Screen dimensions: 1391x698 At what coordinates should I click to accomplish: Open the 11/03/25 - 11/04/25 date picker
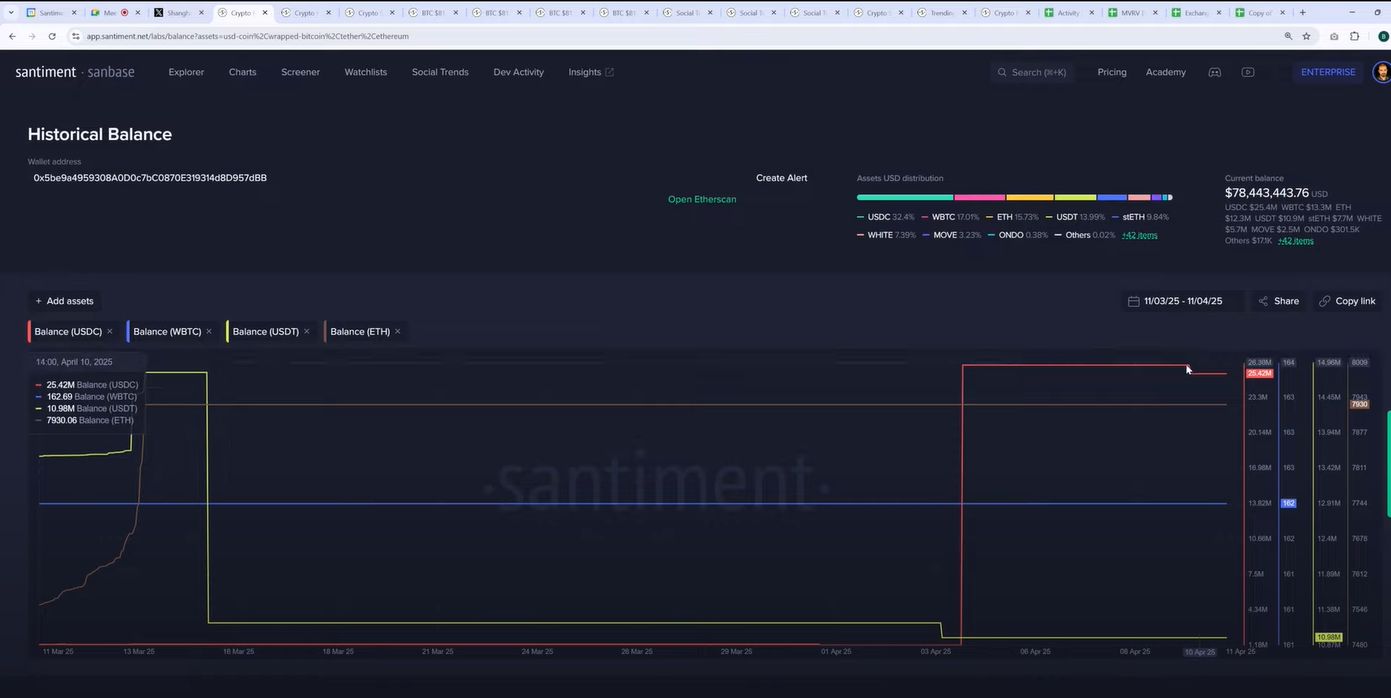coord(1182,301)
